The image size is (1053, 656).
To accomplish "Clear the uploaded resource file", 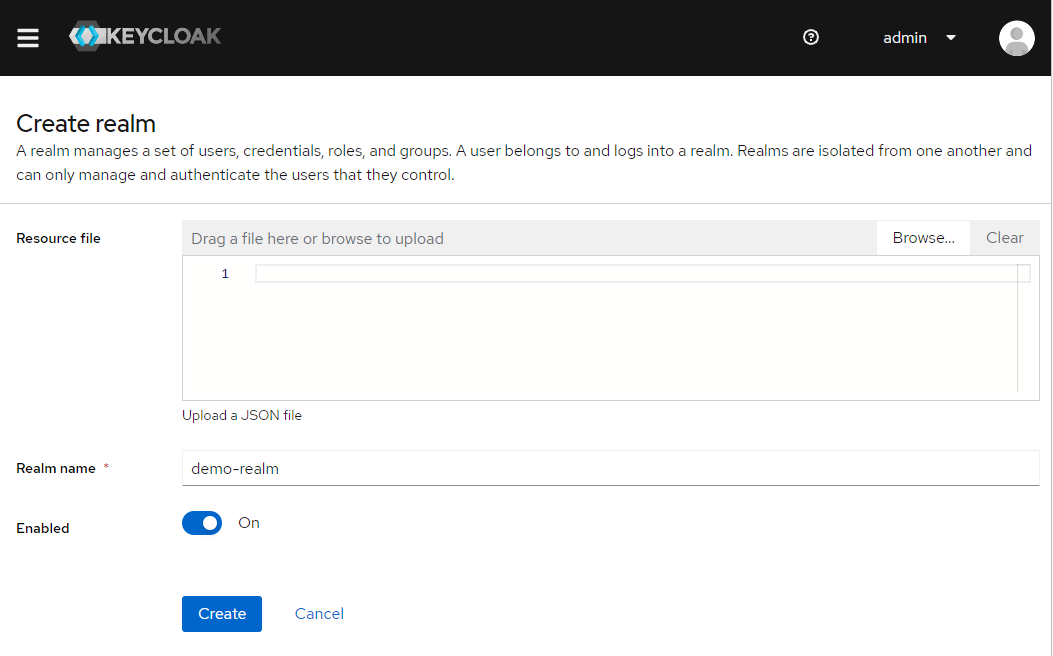I will (1004, 238).
